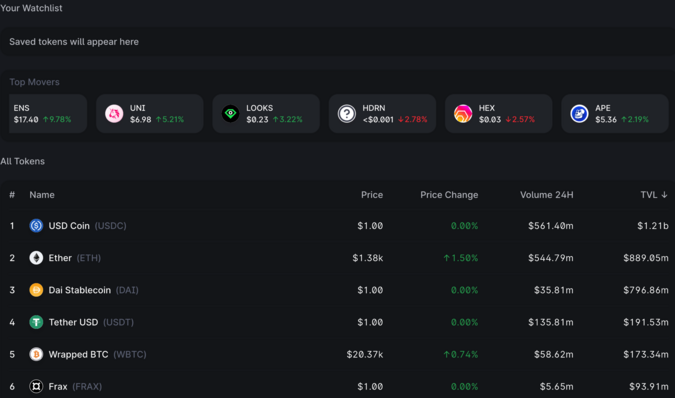Click the Frax logo icon
This screenshot has height=398, width=675.
tap(36, 386)
